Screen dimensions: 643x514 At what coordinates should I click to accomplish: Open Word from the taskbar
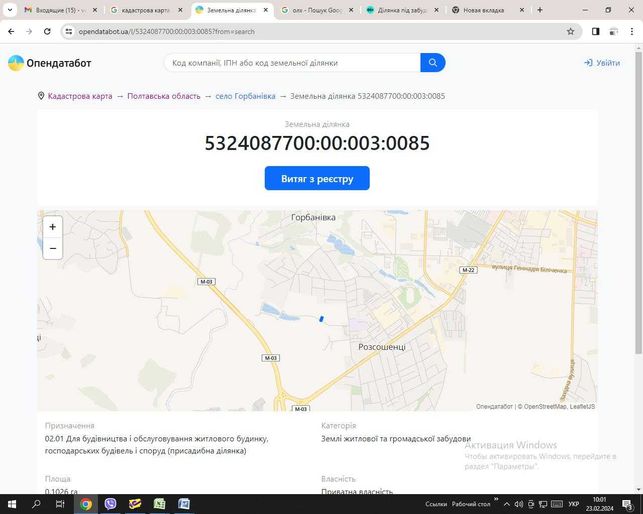pos(184,504)
